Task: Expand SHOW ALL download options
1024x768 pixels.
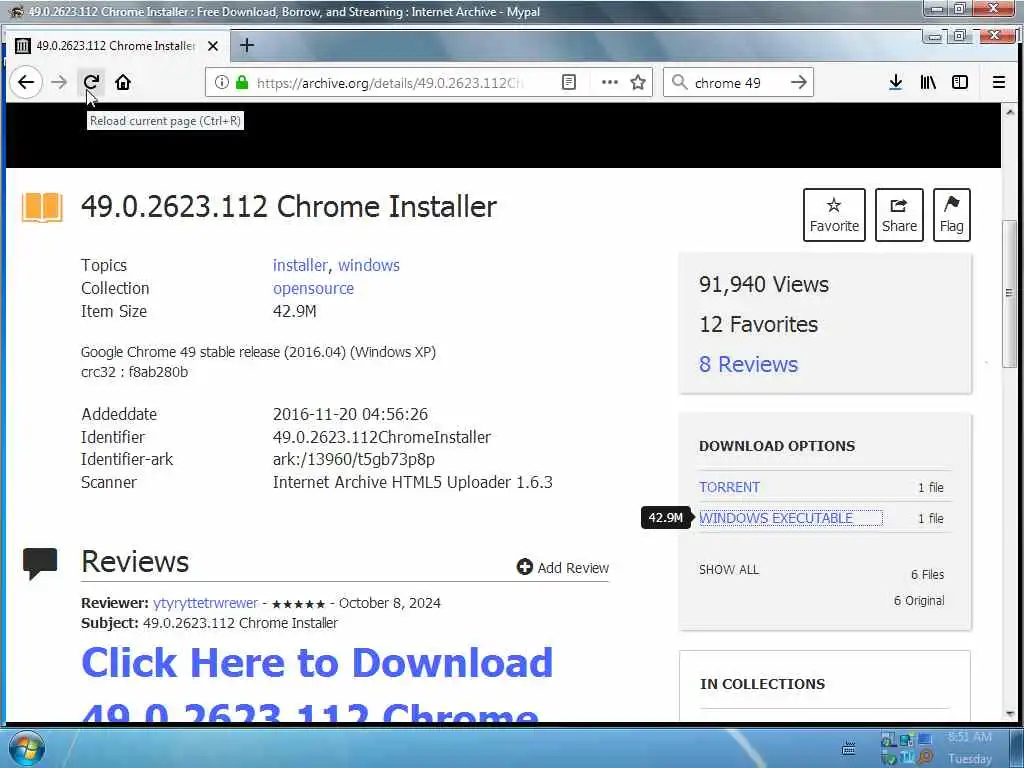Action: tap(729, 569)
